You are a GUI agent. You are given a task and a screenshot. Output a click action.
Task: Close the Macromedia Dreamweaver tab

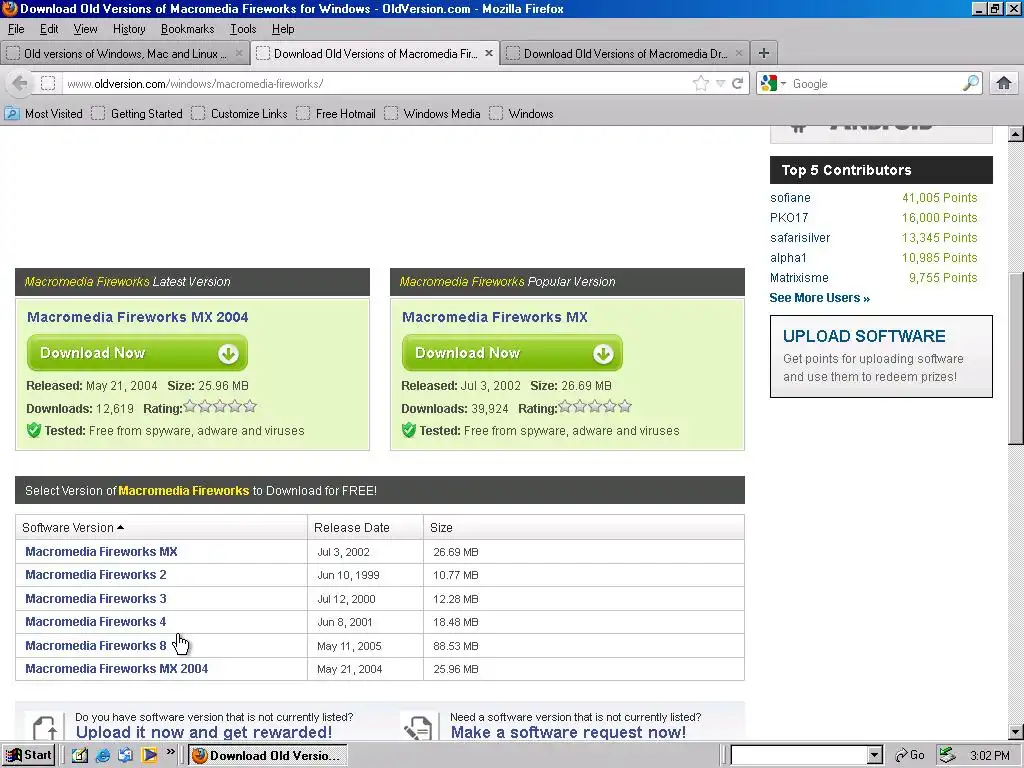739,54
